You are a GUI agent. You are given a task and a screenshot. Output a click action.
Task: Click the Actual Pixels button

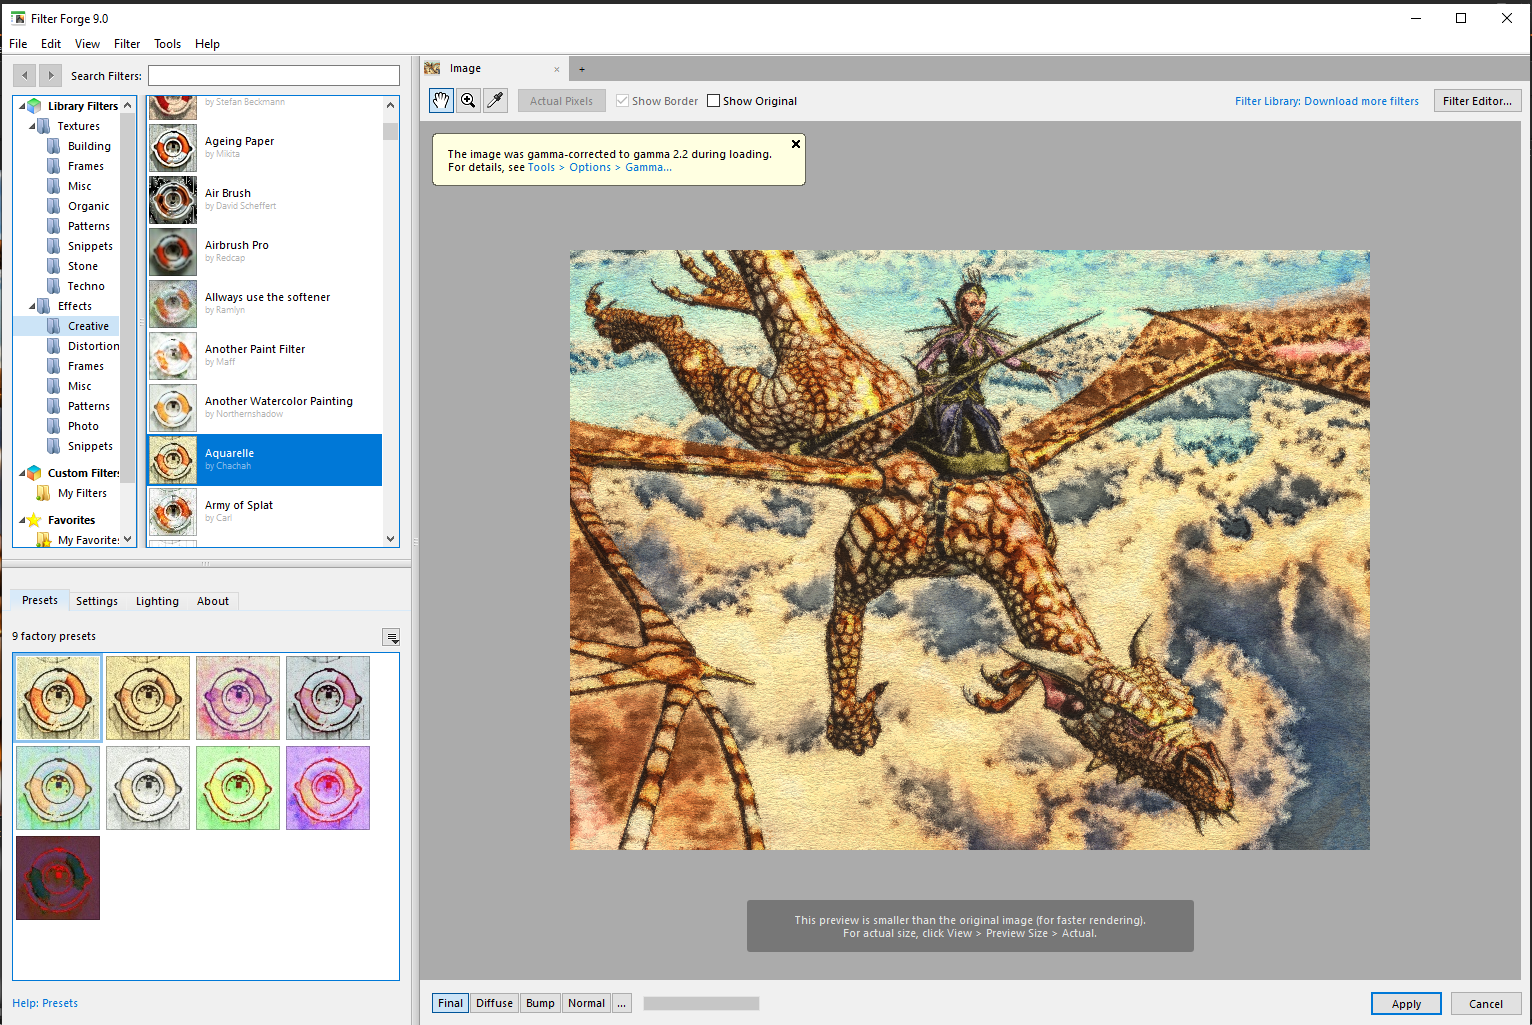tap(561, 101)
